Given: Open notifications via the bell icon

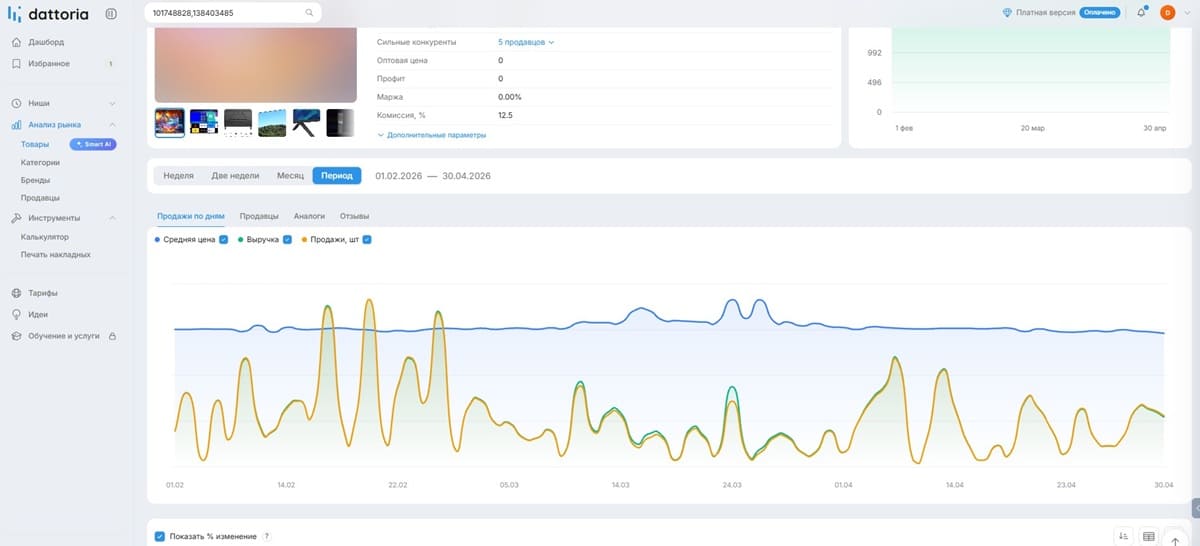Looking at the screenshot, I should [x=1141, y=13].
